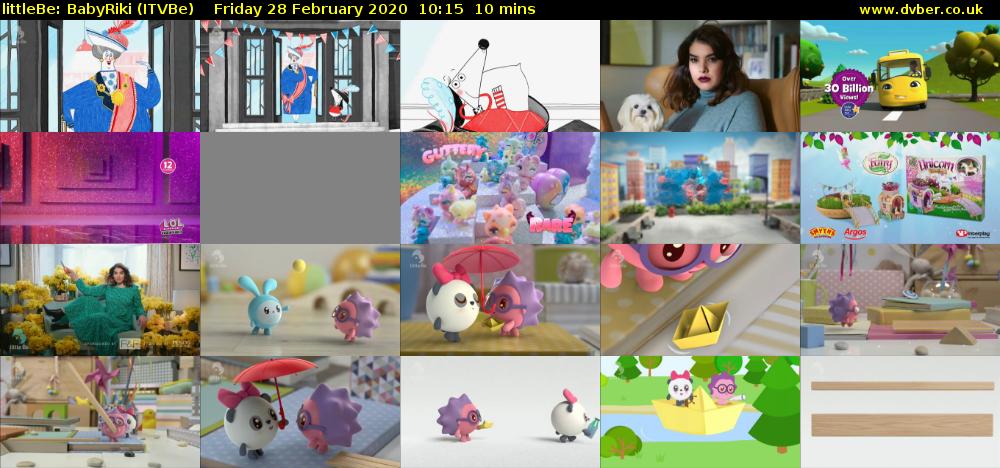
Task: Click the Argos logo in the toy advert
Action: coord(855,233)
